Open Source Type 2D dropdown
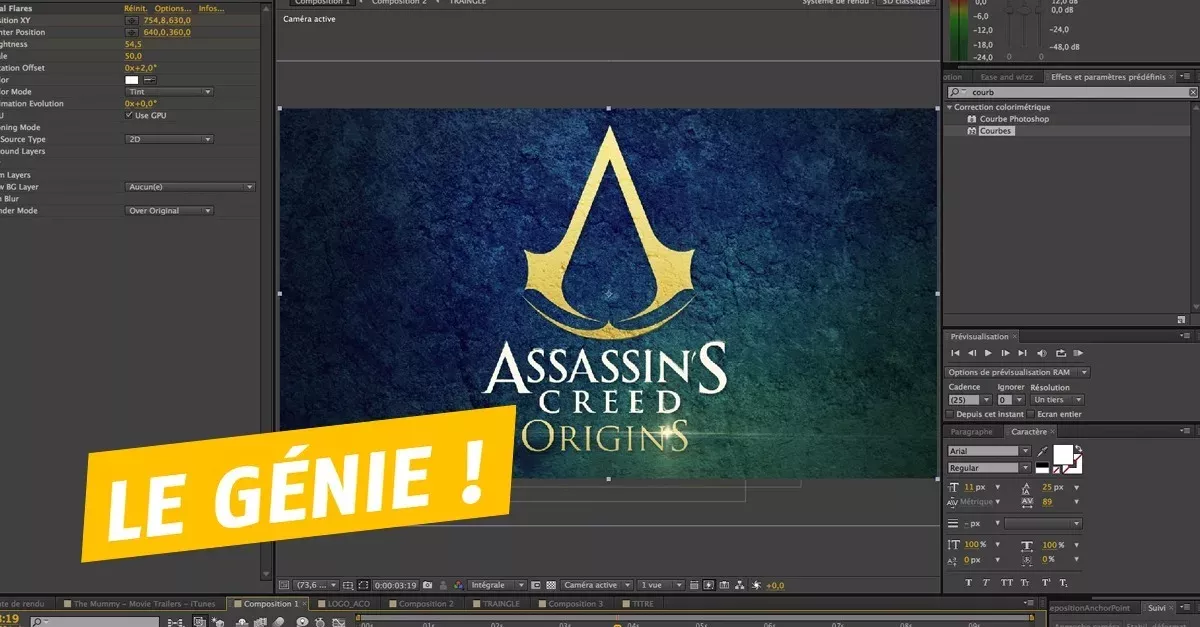 [x=169, y=140]
